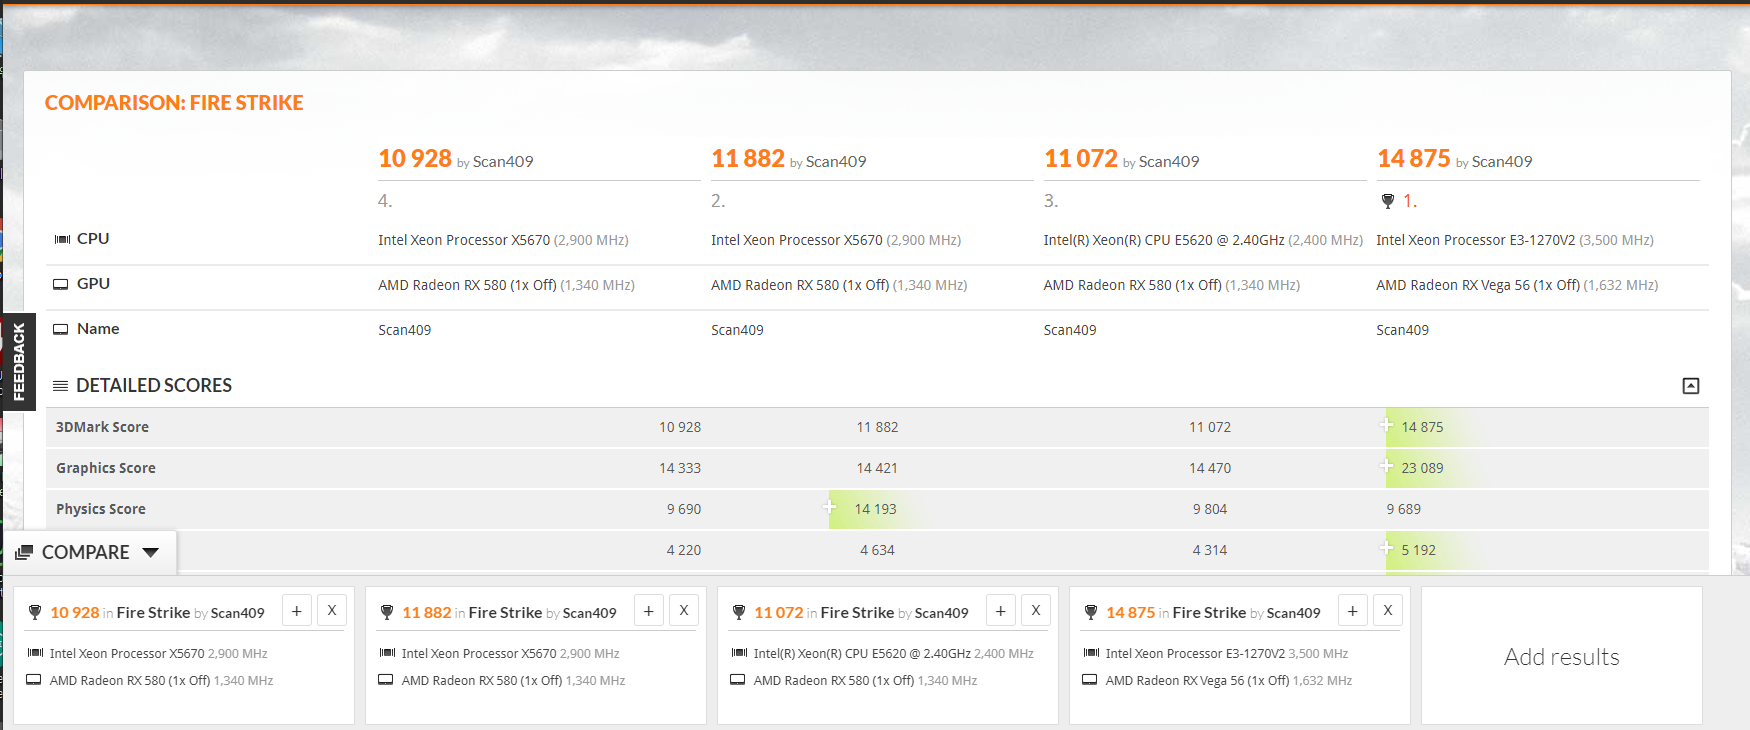
Task: Click rank number 2. under the 11 882 score
Action: [718, 201]
